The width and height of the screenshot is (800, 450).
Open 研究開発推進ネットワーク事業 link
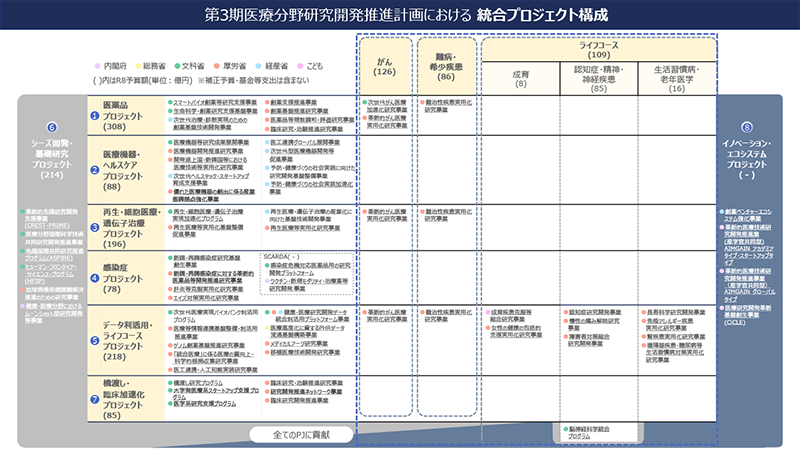pyautogui.click(x=306, y=392)
